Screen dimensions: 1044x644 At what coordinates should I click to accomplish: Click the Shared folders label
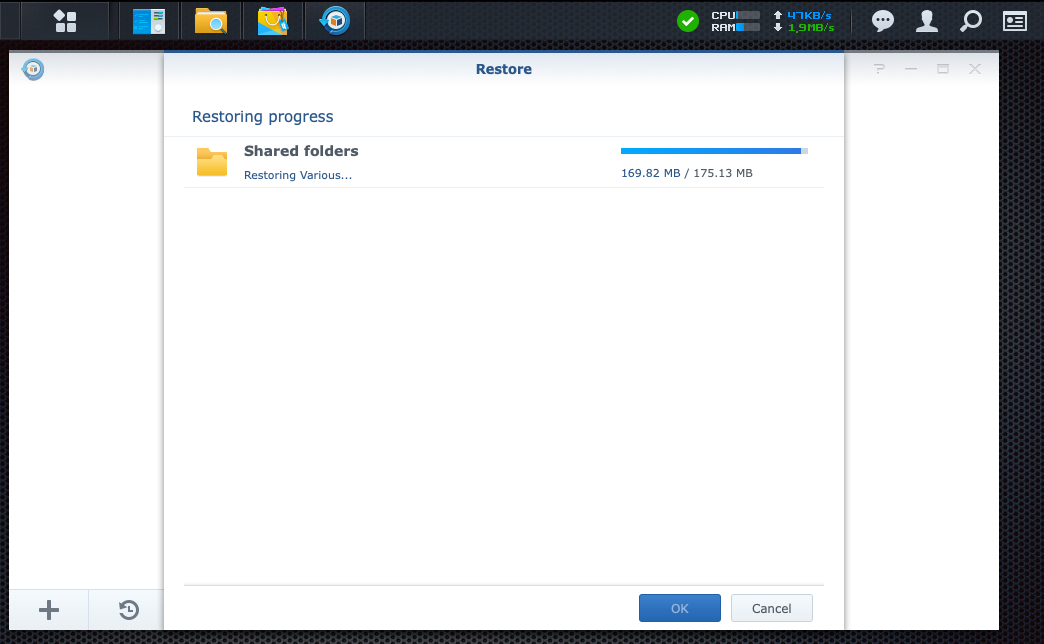301,151
